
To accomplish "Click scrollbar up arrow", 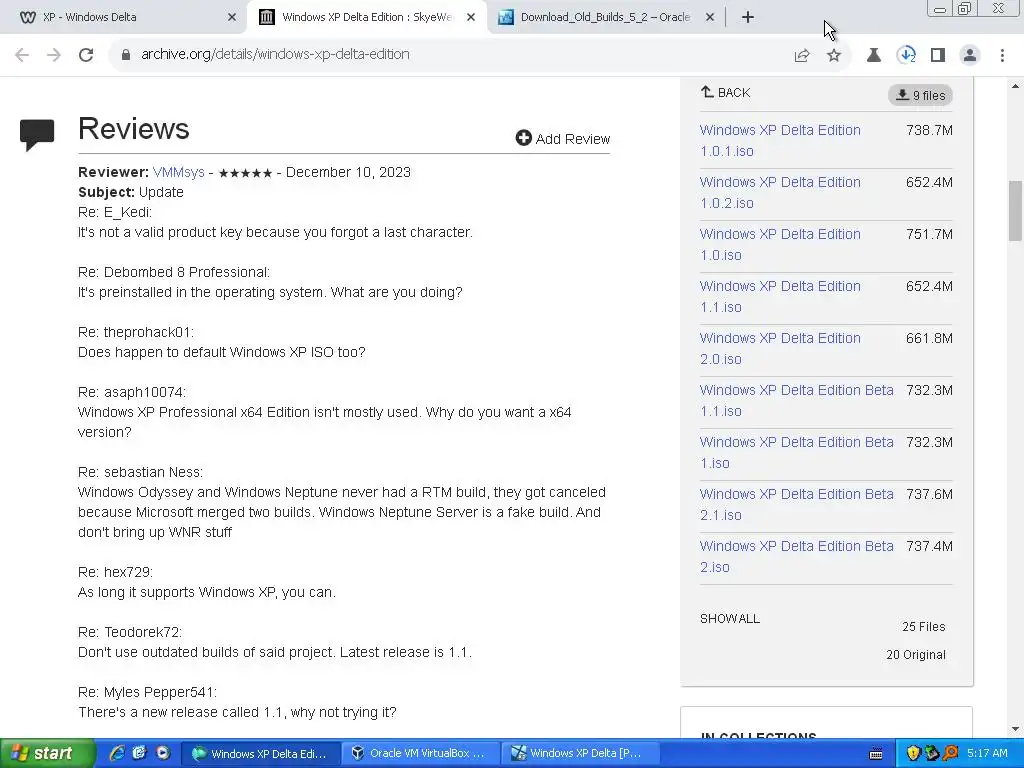I will click(1016, 86).
